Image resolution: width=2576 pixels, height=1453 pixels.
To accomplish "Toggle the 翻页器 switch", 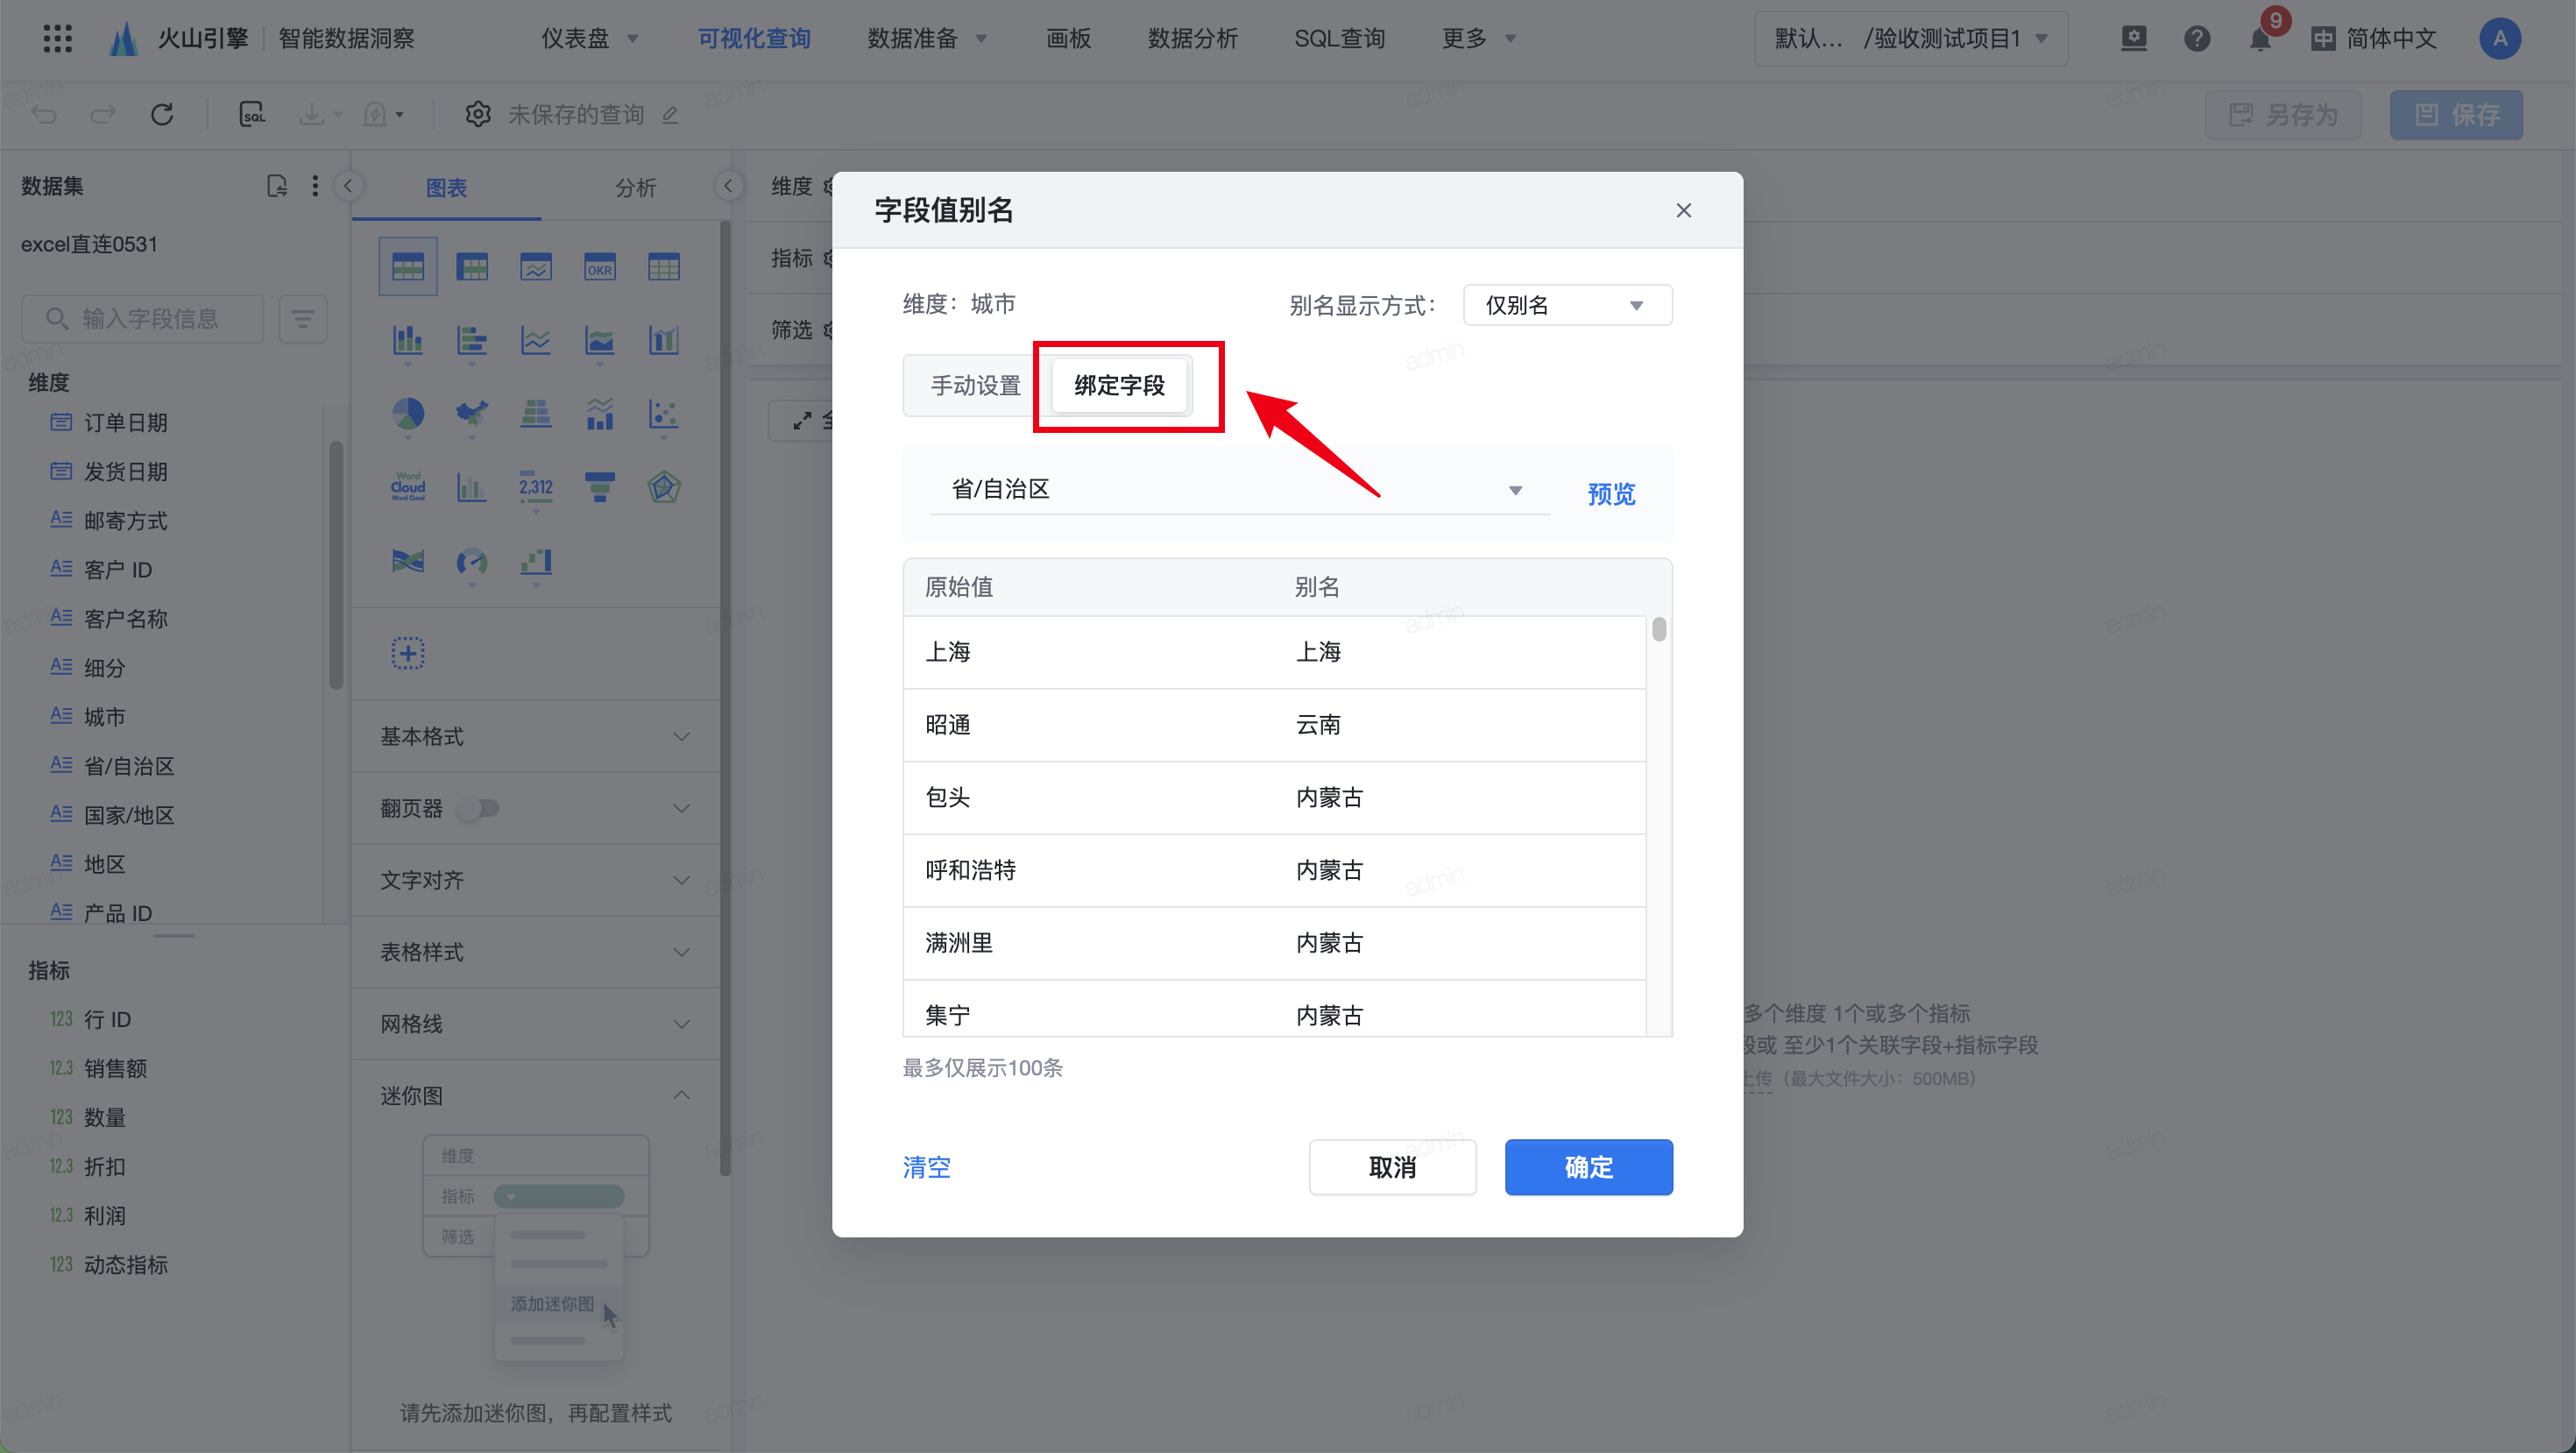I will point(478,808).
